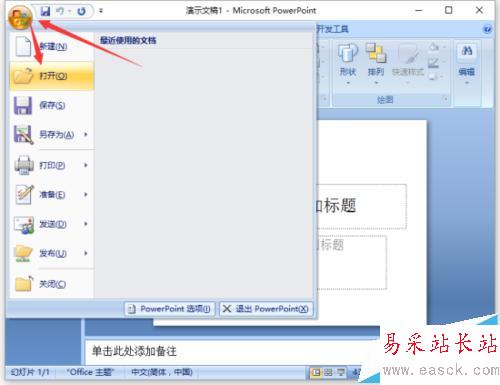Click the open folder icon
This screenshot has height=385, width=500.
[23, 76]
